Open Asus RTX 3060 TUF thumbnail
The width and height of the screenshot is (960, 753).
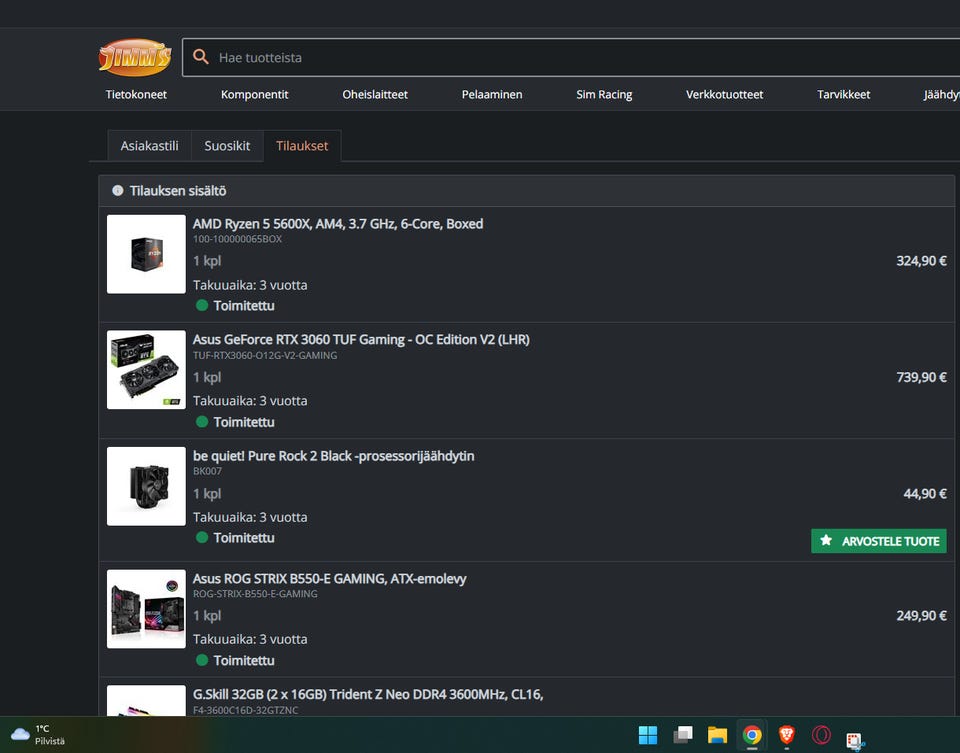point(146,370)
